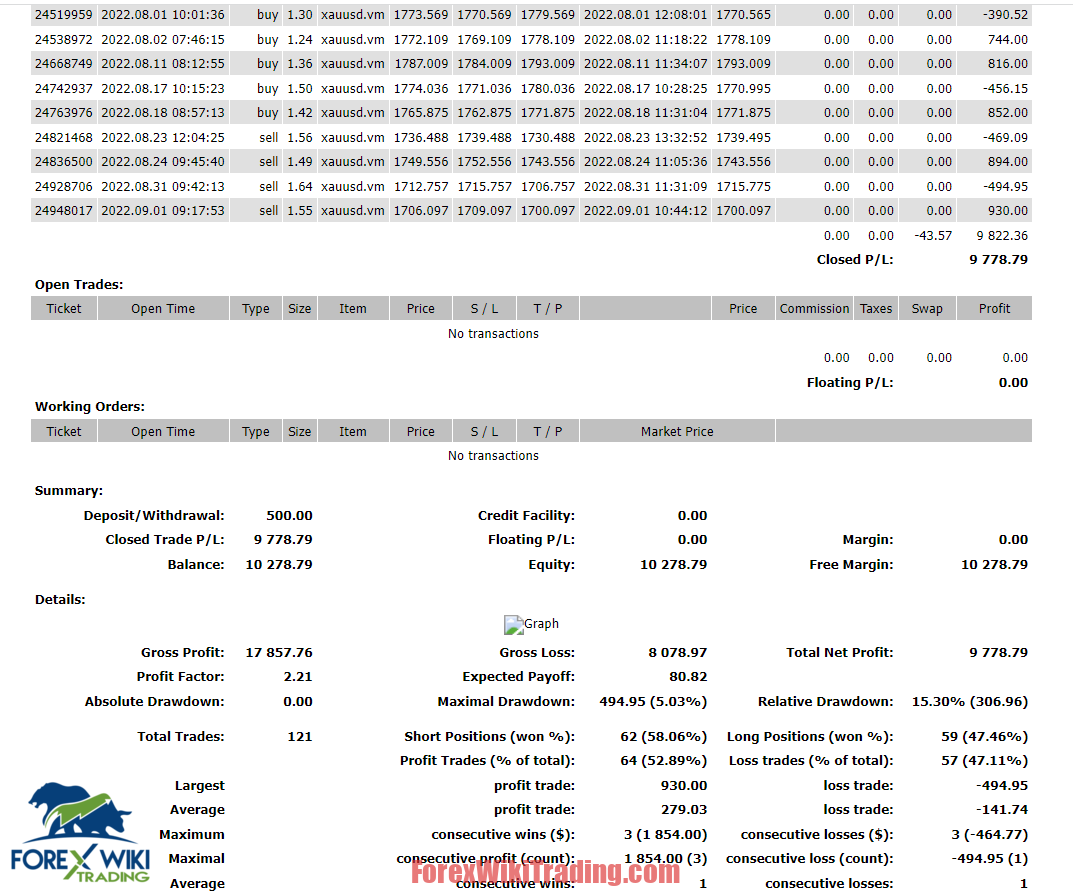
Task: Click the -390.52 profit cell
Action: pos(1005,14)
